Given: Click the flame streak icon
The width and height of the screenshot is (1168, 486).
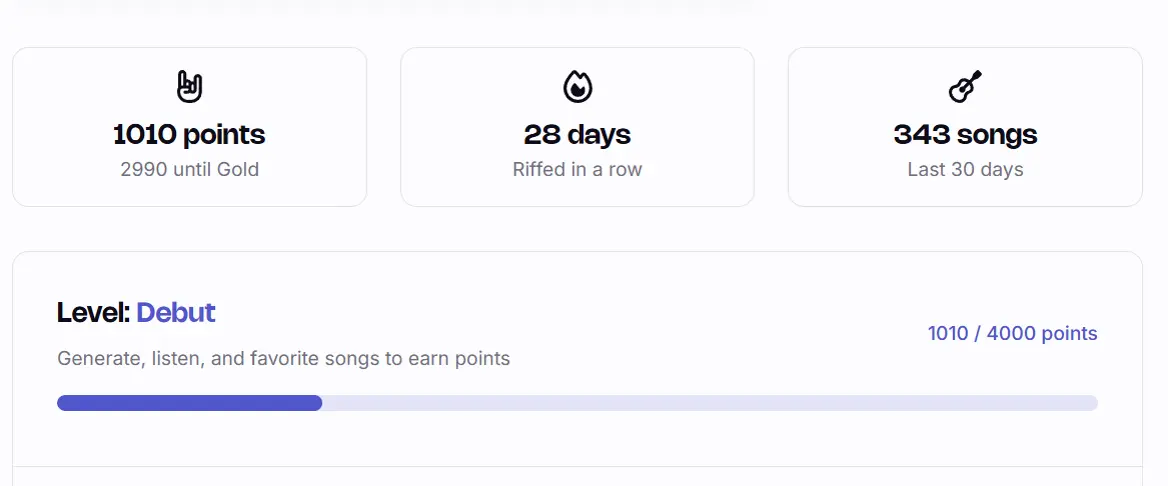Looking at the screenshot, I should (x=577, y=87).
